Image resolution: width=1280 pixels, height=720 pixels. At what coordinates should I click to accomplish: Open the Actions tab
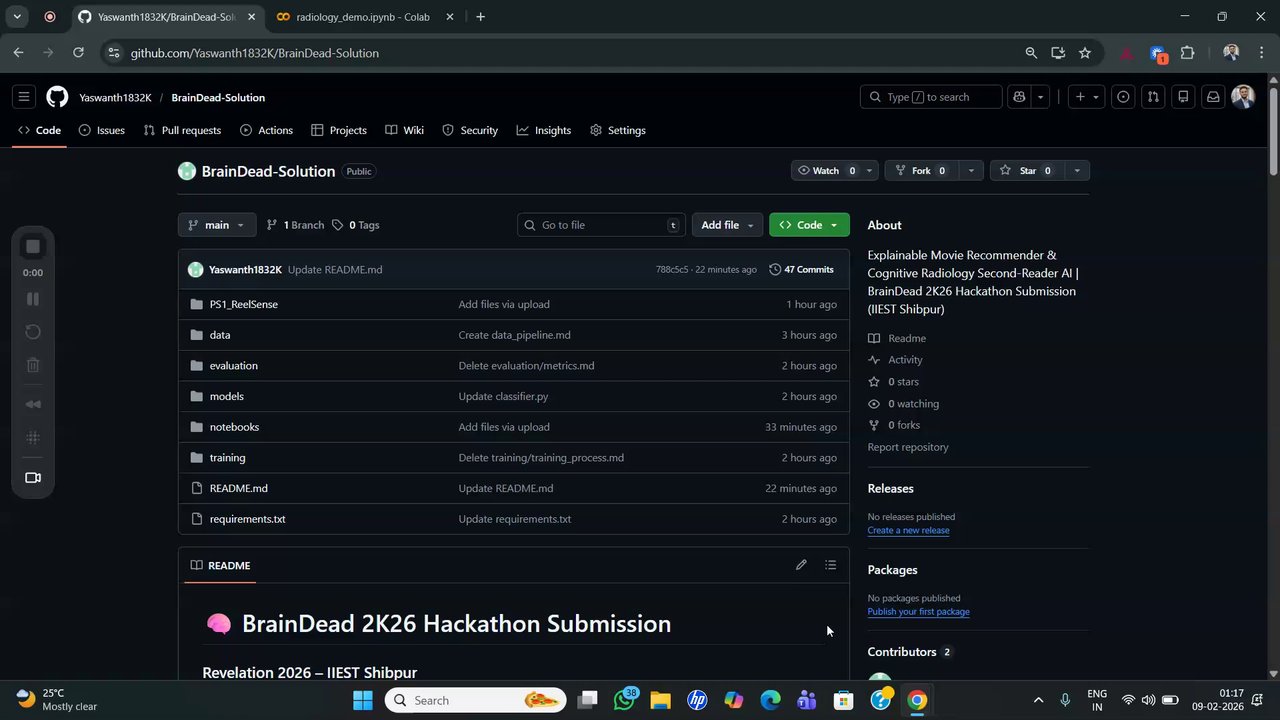(x=266, y=130)
